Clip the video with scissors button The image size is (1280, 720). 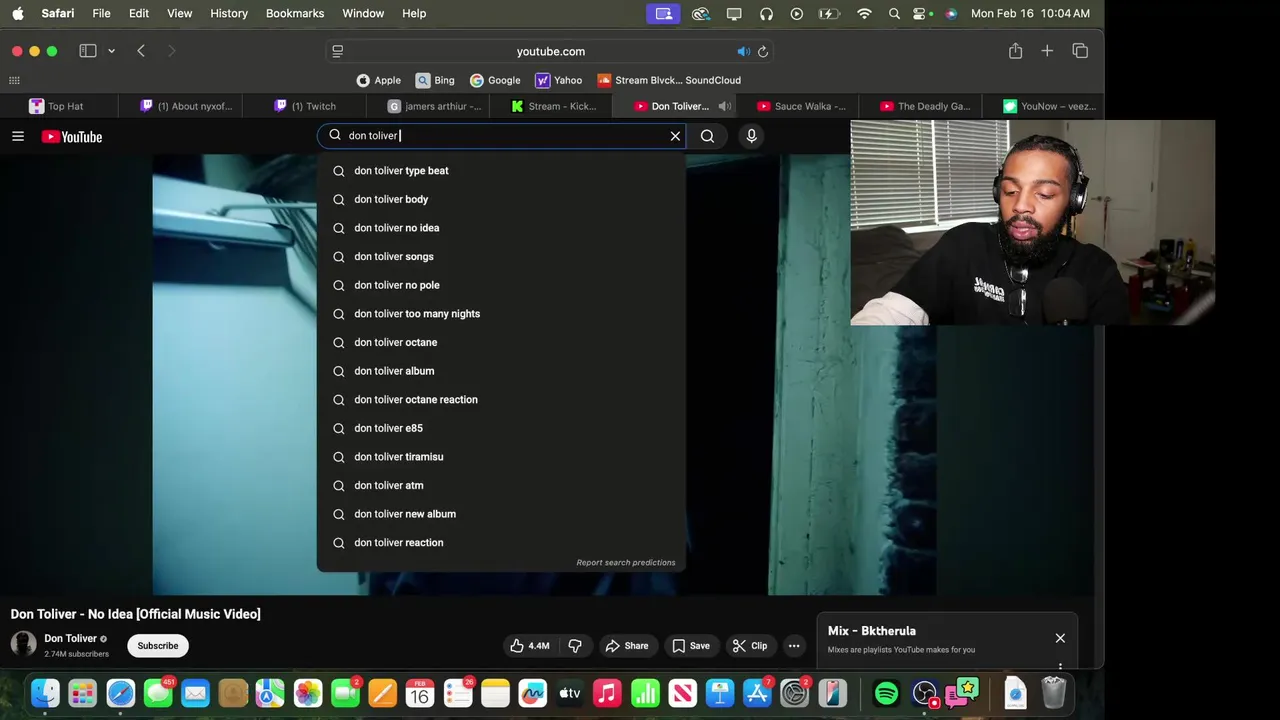[x=750, y=646]
